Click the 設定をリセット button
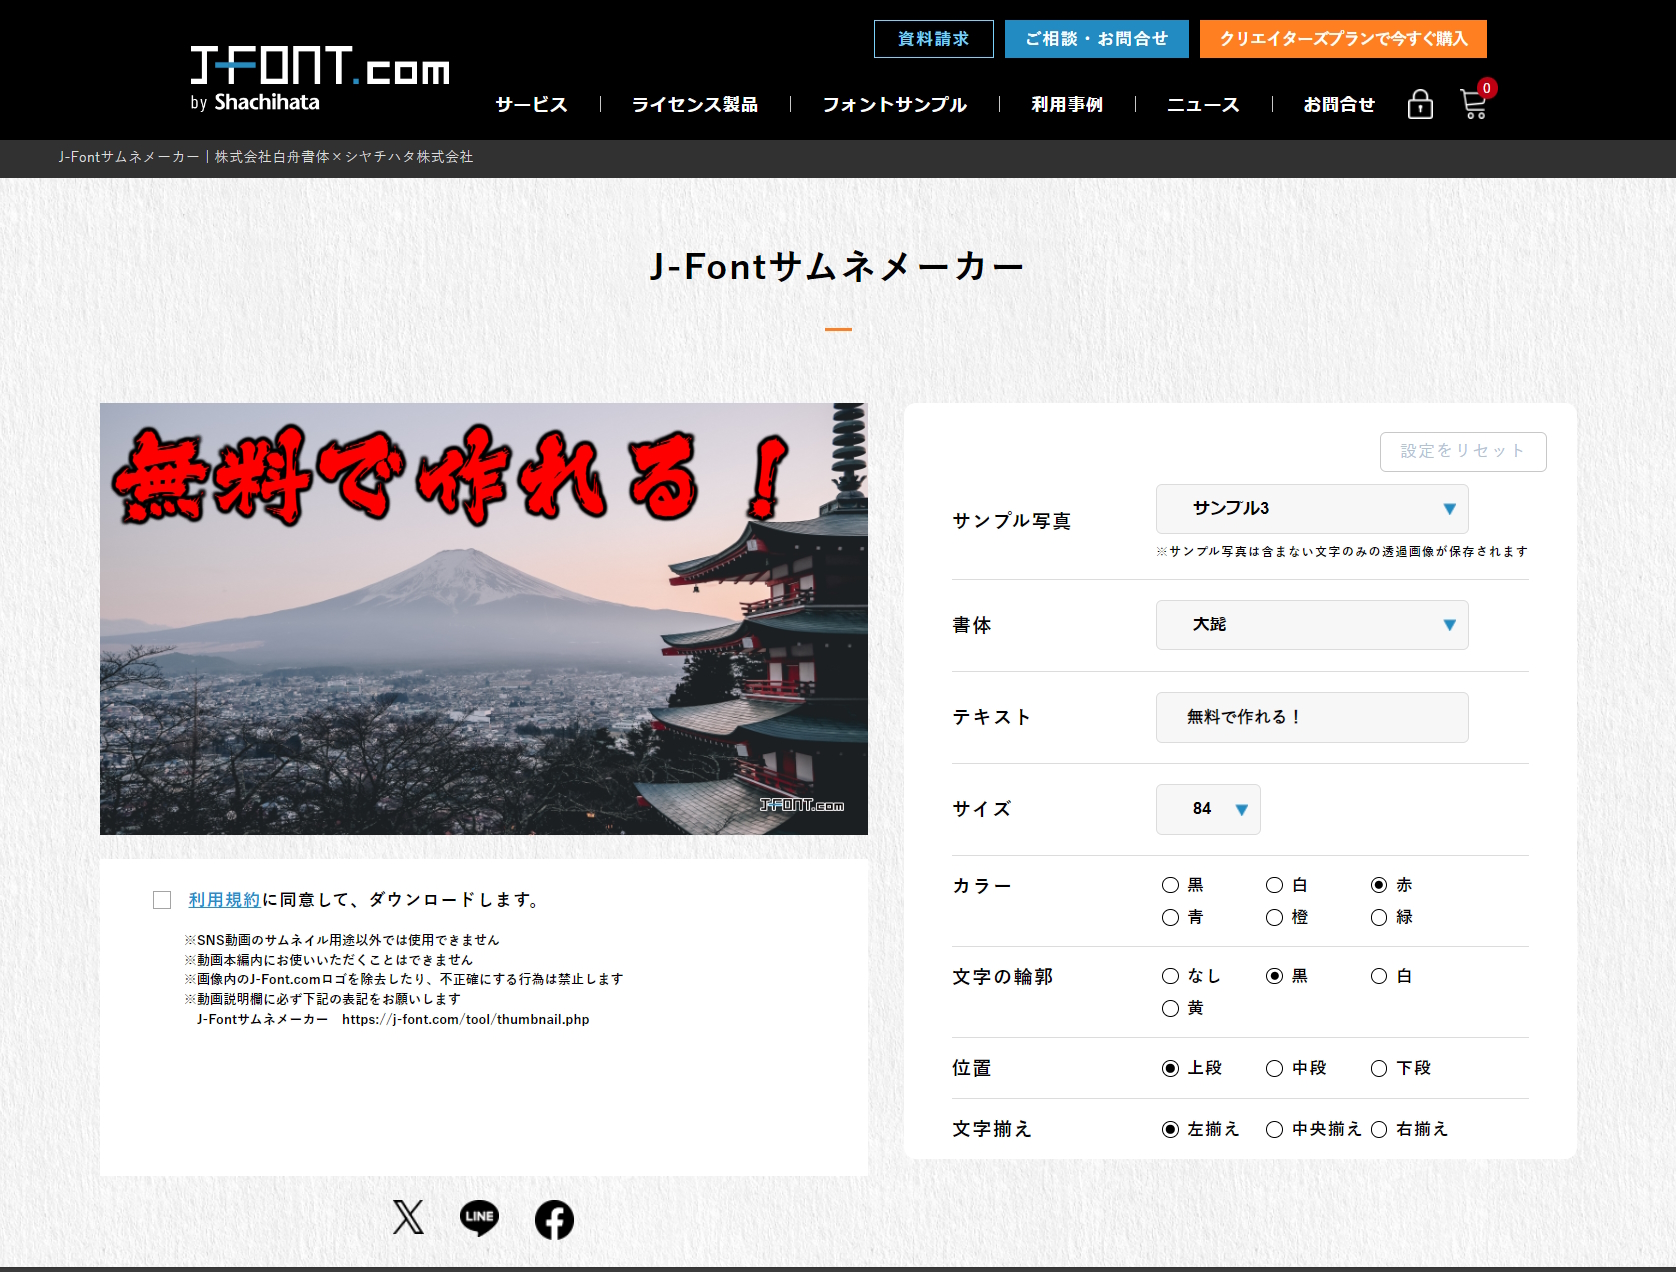 pos(1462,451)
